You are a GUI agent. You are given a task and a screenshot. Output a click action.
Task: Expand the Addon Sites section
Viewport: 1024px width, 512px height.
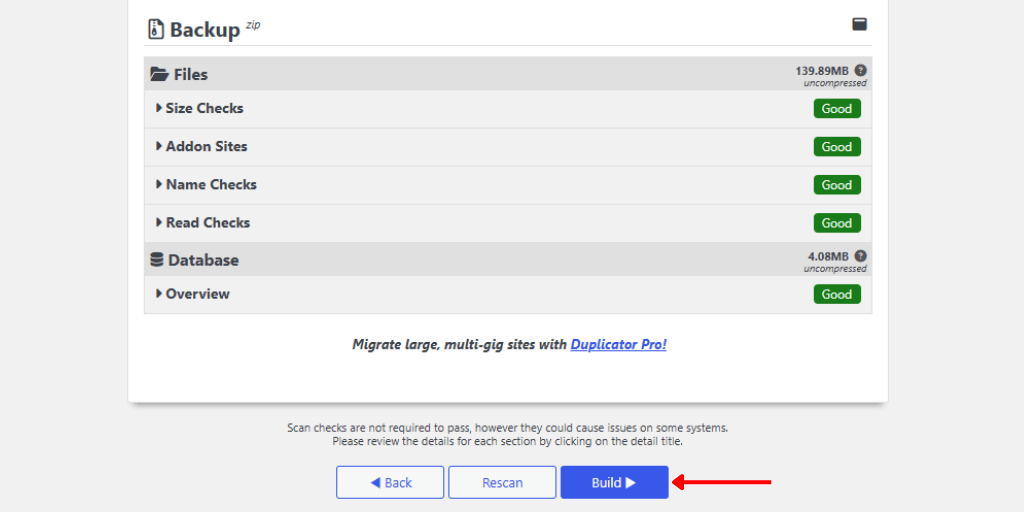pyautogui.click(x=202, y=146)
